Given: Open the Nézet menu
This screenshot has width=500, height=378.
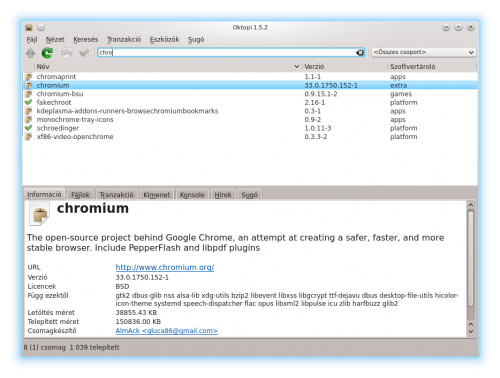Looking at the screenshot, I should pos(55,39).
